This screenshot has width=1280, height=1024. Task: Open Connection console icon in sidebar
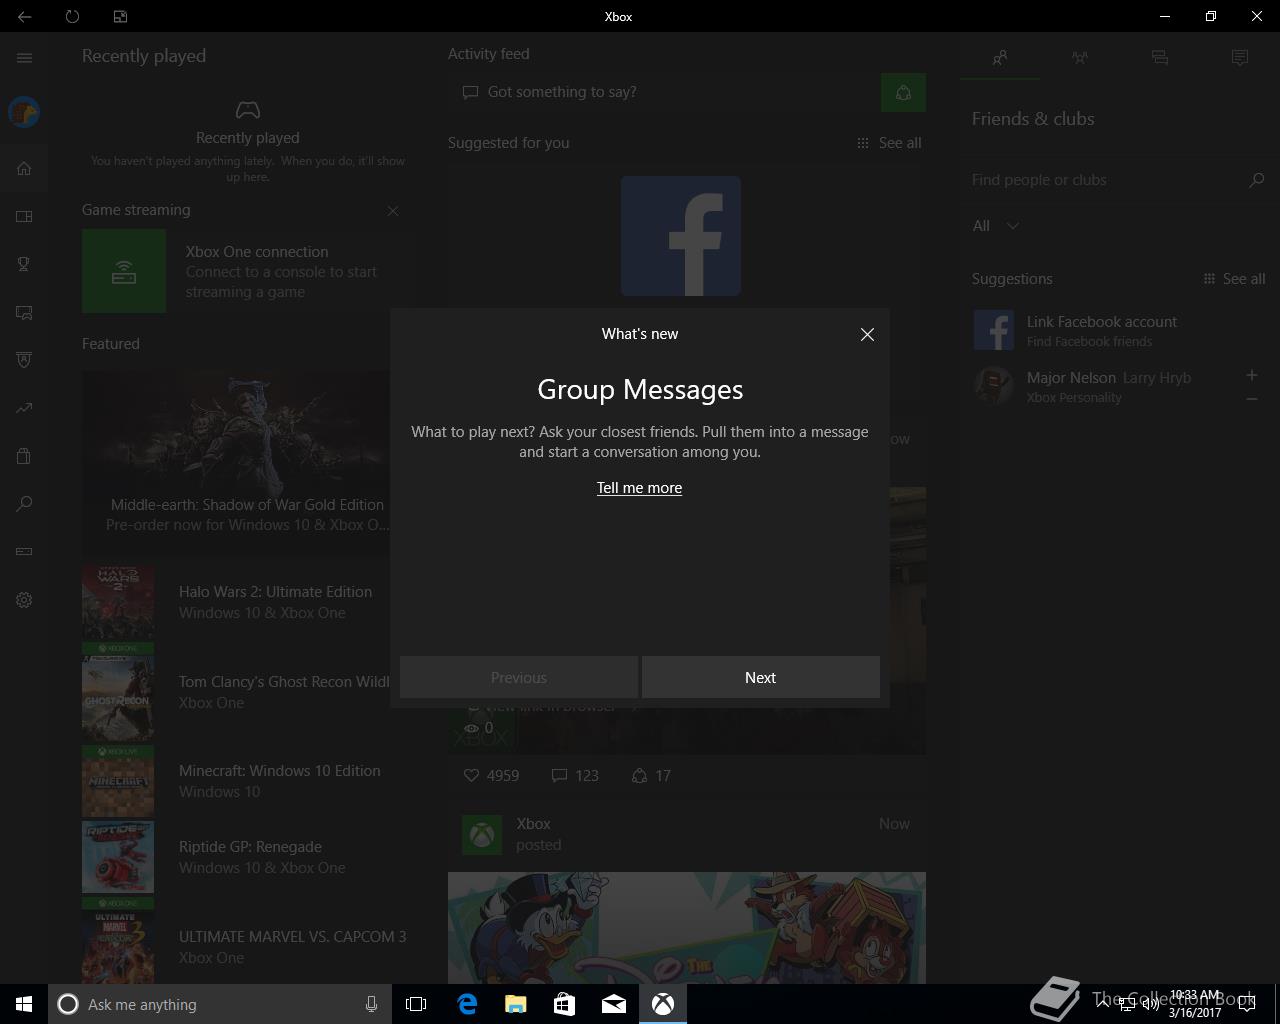tap(24, 552)
